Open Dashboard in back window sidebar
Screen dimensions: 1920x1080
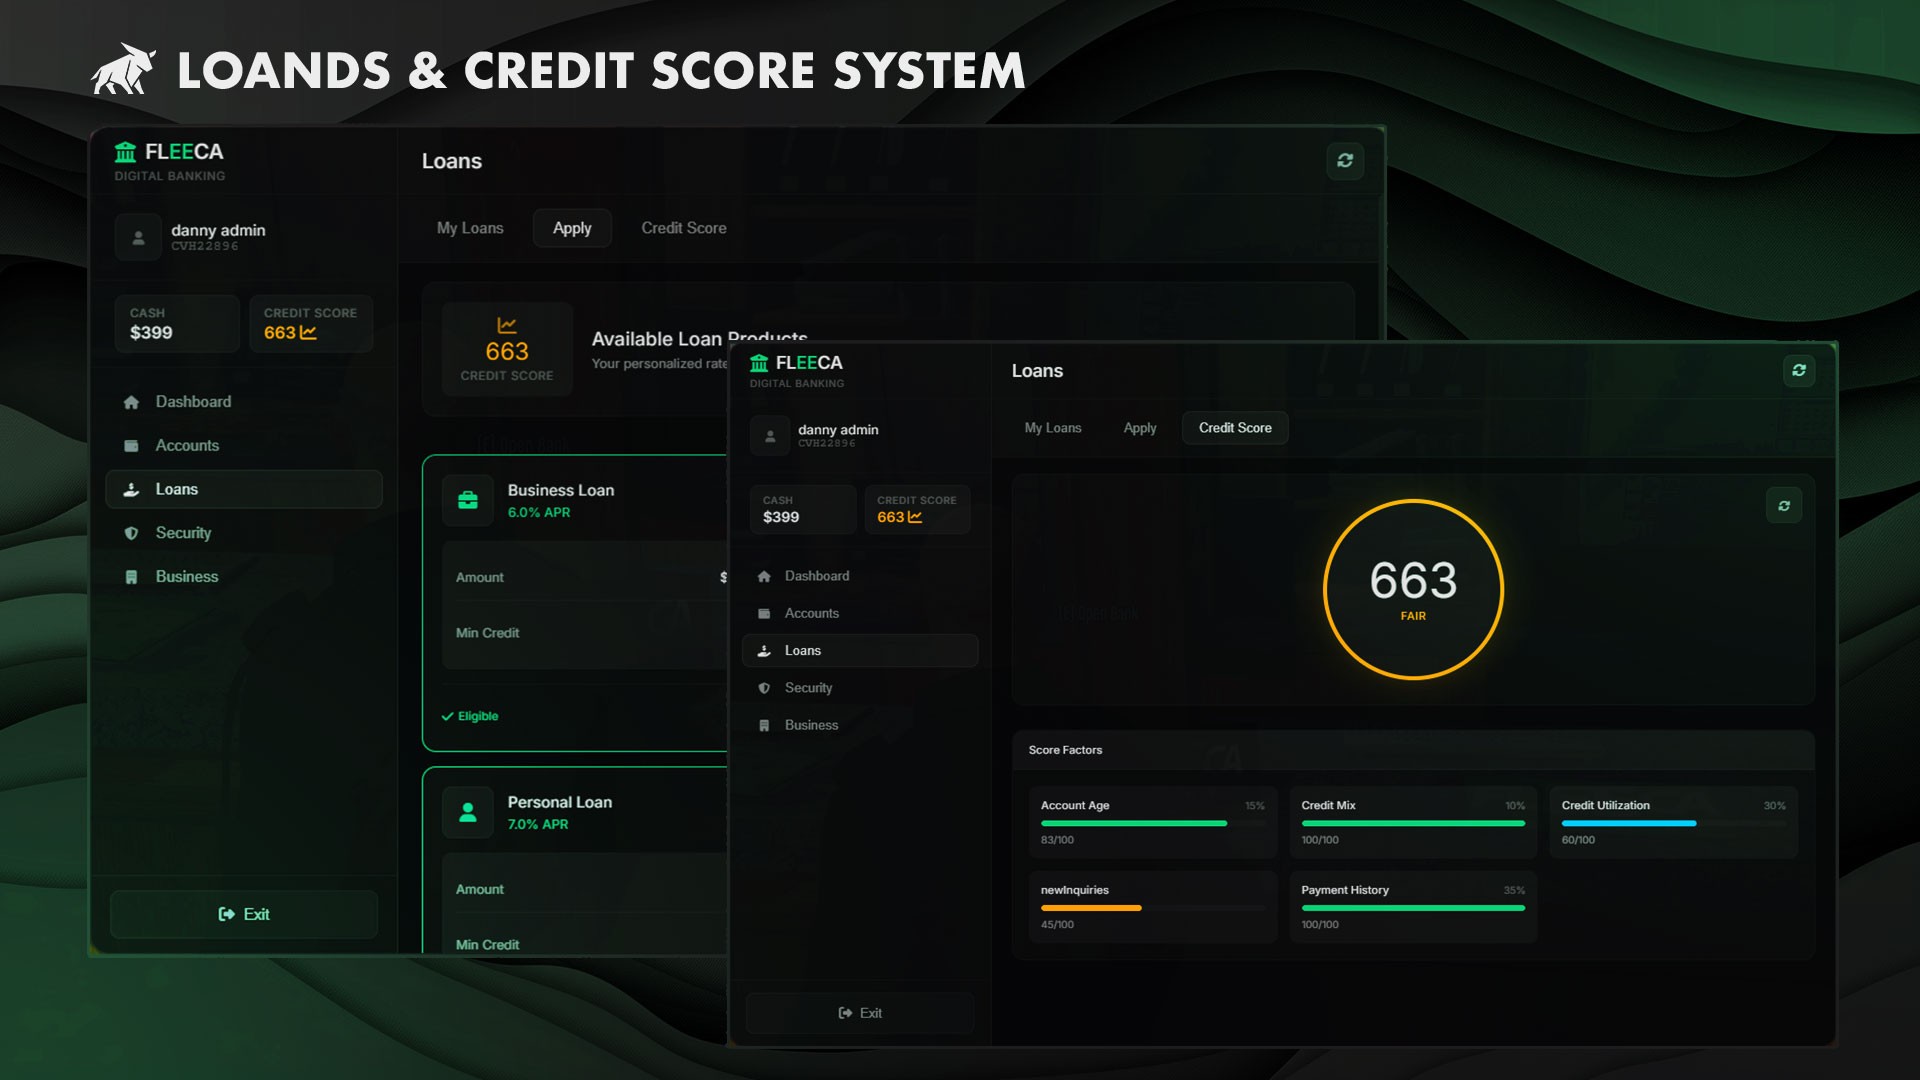(x=193, y=401)
